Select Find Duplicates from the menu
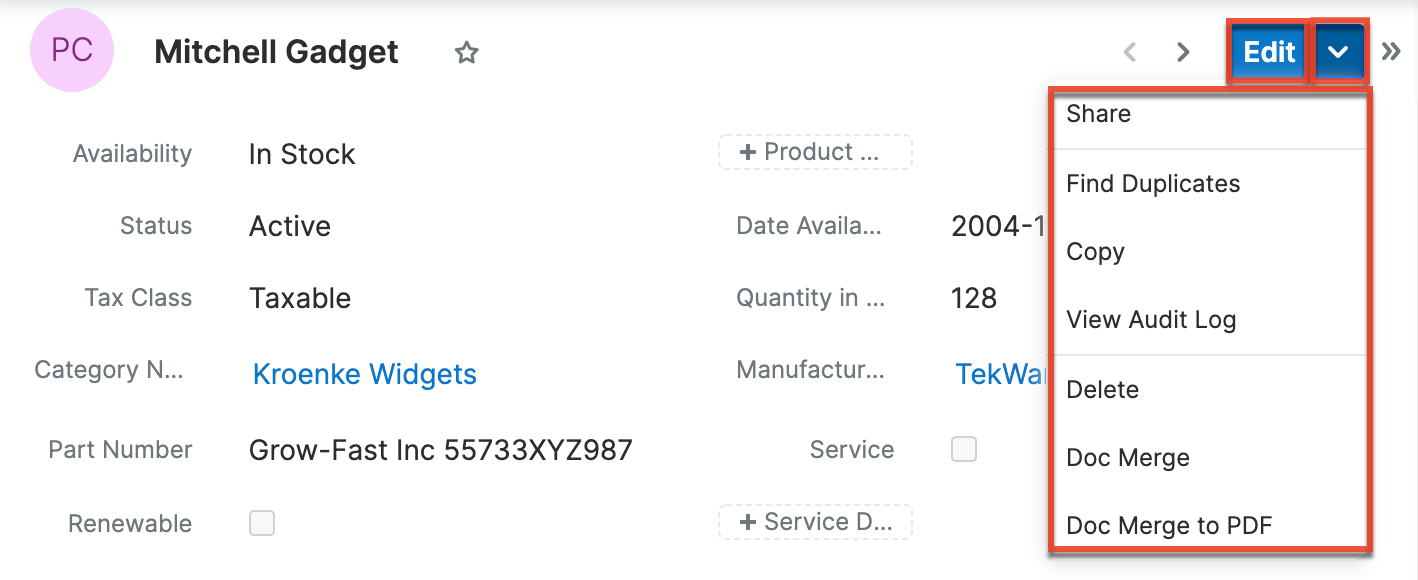The image size is (1418, 580). coord(1152,183)
